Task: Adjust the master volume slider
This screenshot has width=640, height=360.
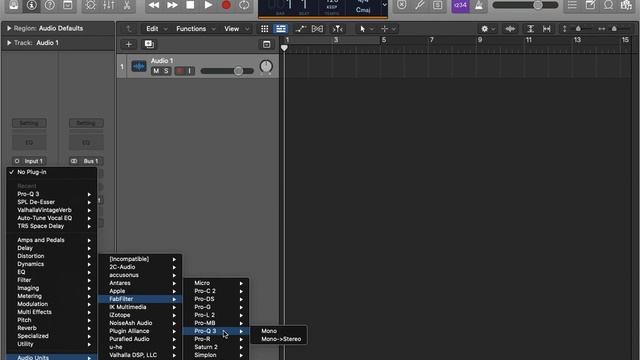Action: 525,5
